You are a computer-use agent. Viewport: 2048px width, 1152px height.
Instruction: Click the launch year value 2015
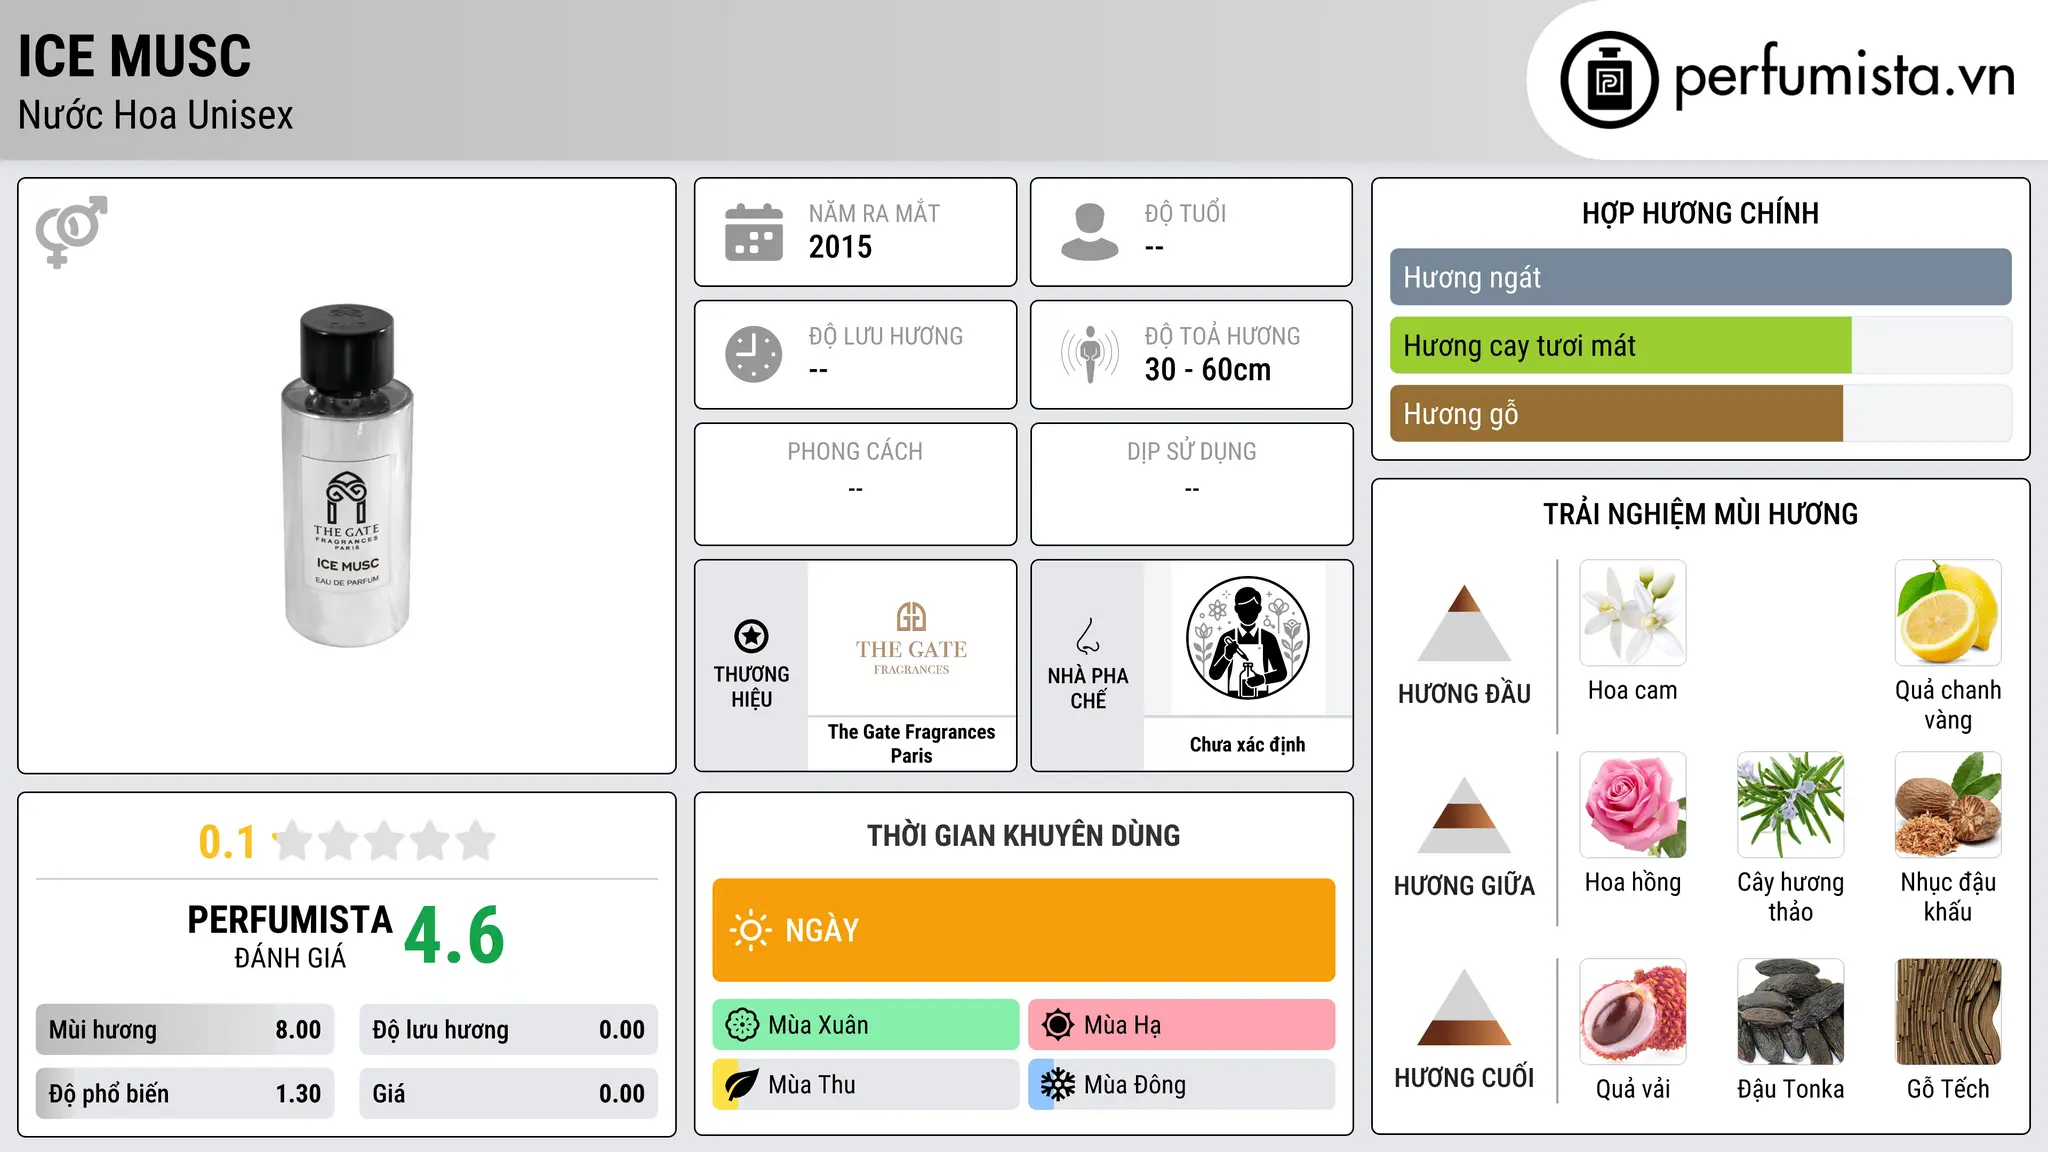(840, 247)
